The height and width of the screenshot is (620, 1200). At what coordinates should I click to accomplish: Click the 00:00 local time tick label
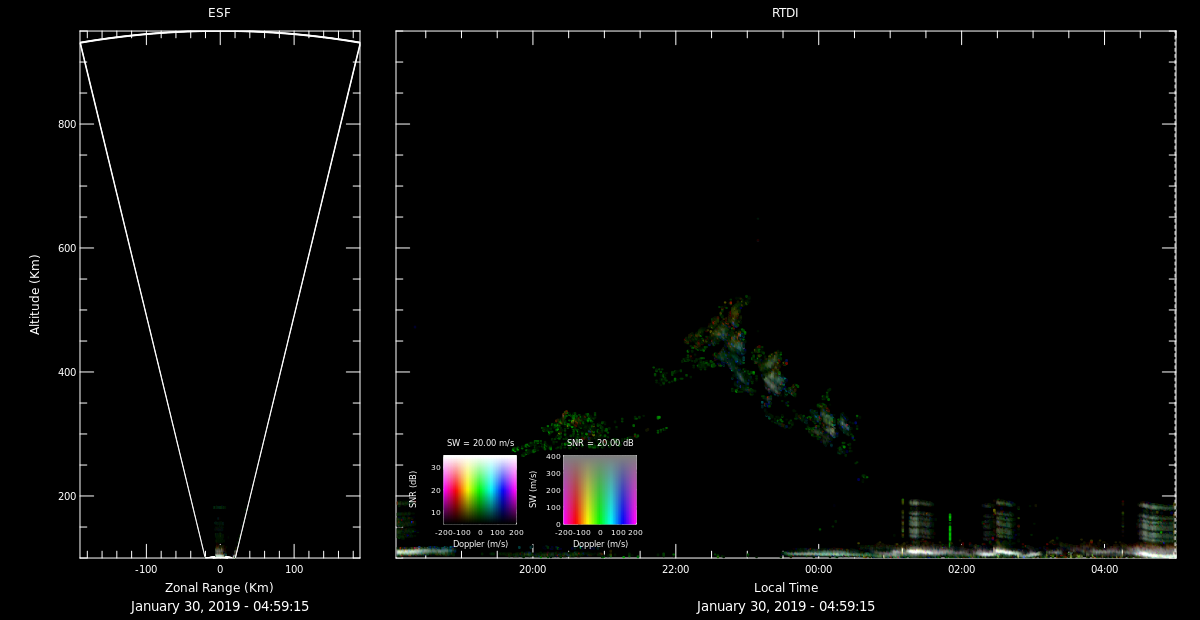818,569
